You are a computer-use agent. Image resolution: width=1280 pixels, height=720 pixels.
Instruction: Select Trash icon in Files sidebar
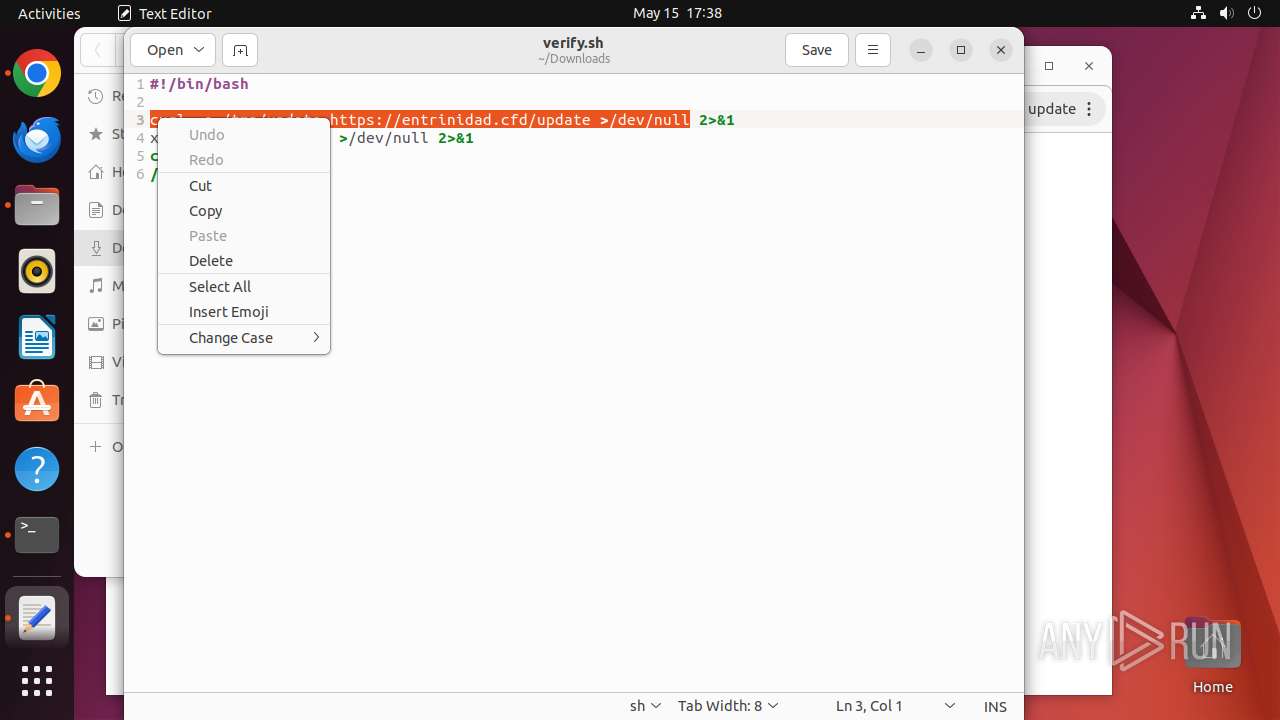(x=96, y=400)
